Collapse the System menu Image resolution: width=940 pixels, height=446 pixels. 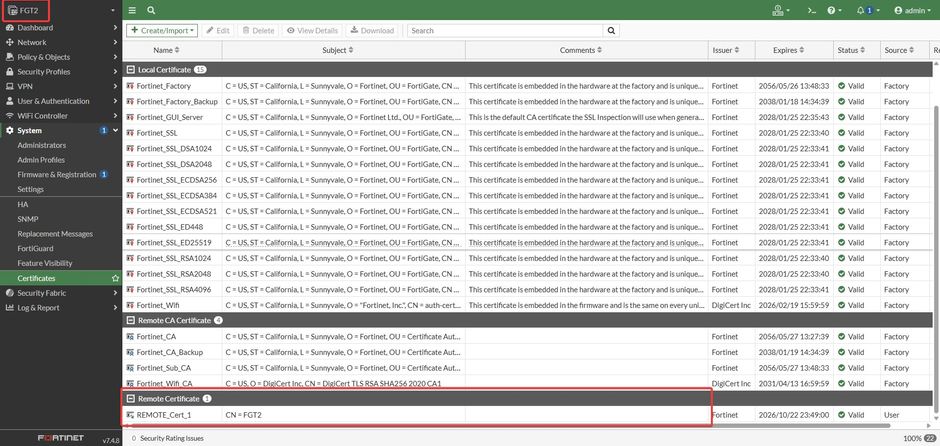tap(61, 131)
